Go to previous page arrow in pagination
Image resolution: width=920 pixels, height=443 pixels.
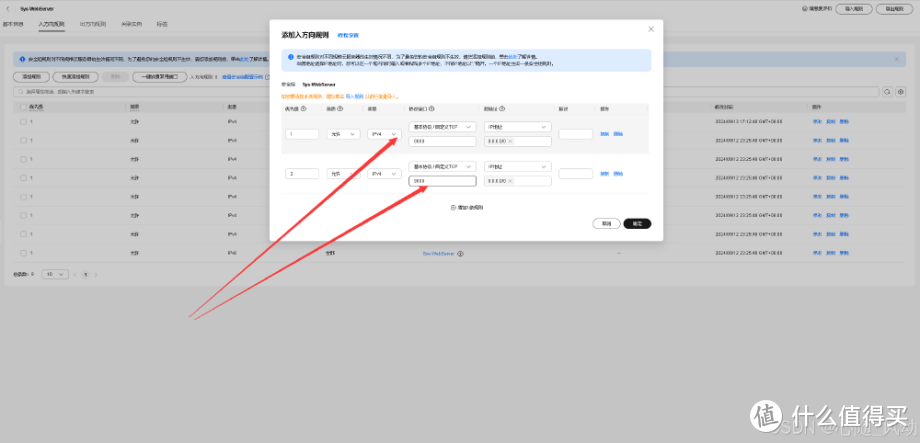(x=75, y=275)
